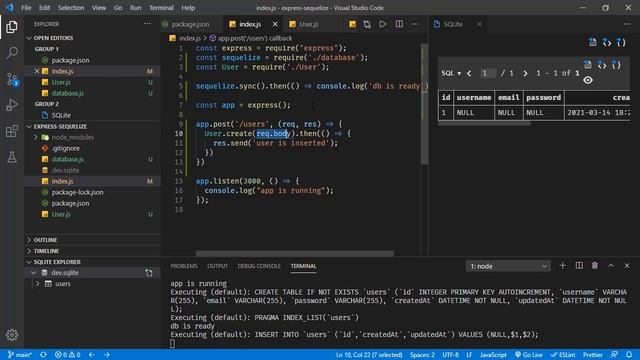This screenshot has width=640, height=360.
Task: Open notifications bell
Action: pyautogui.click(x=629, y=355)
